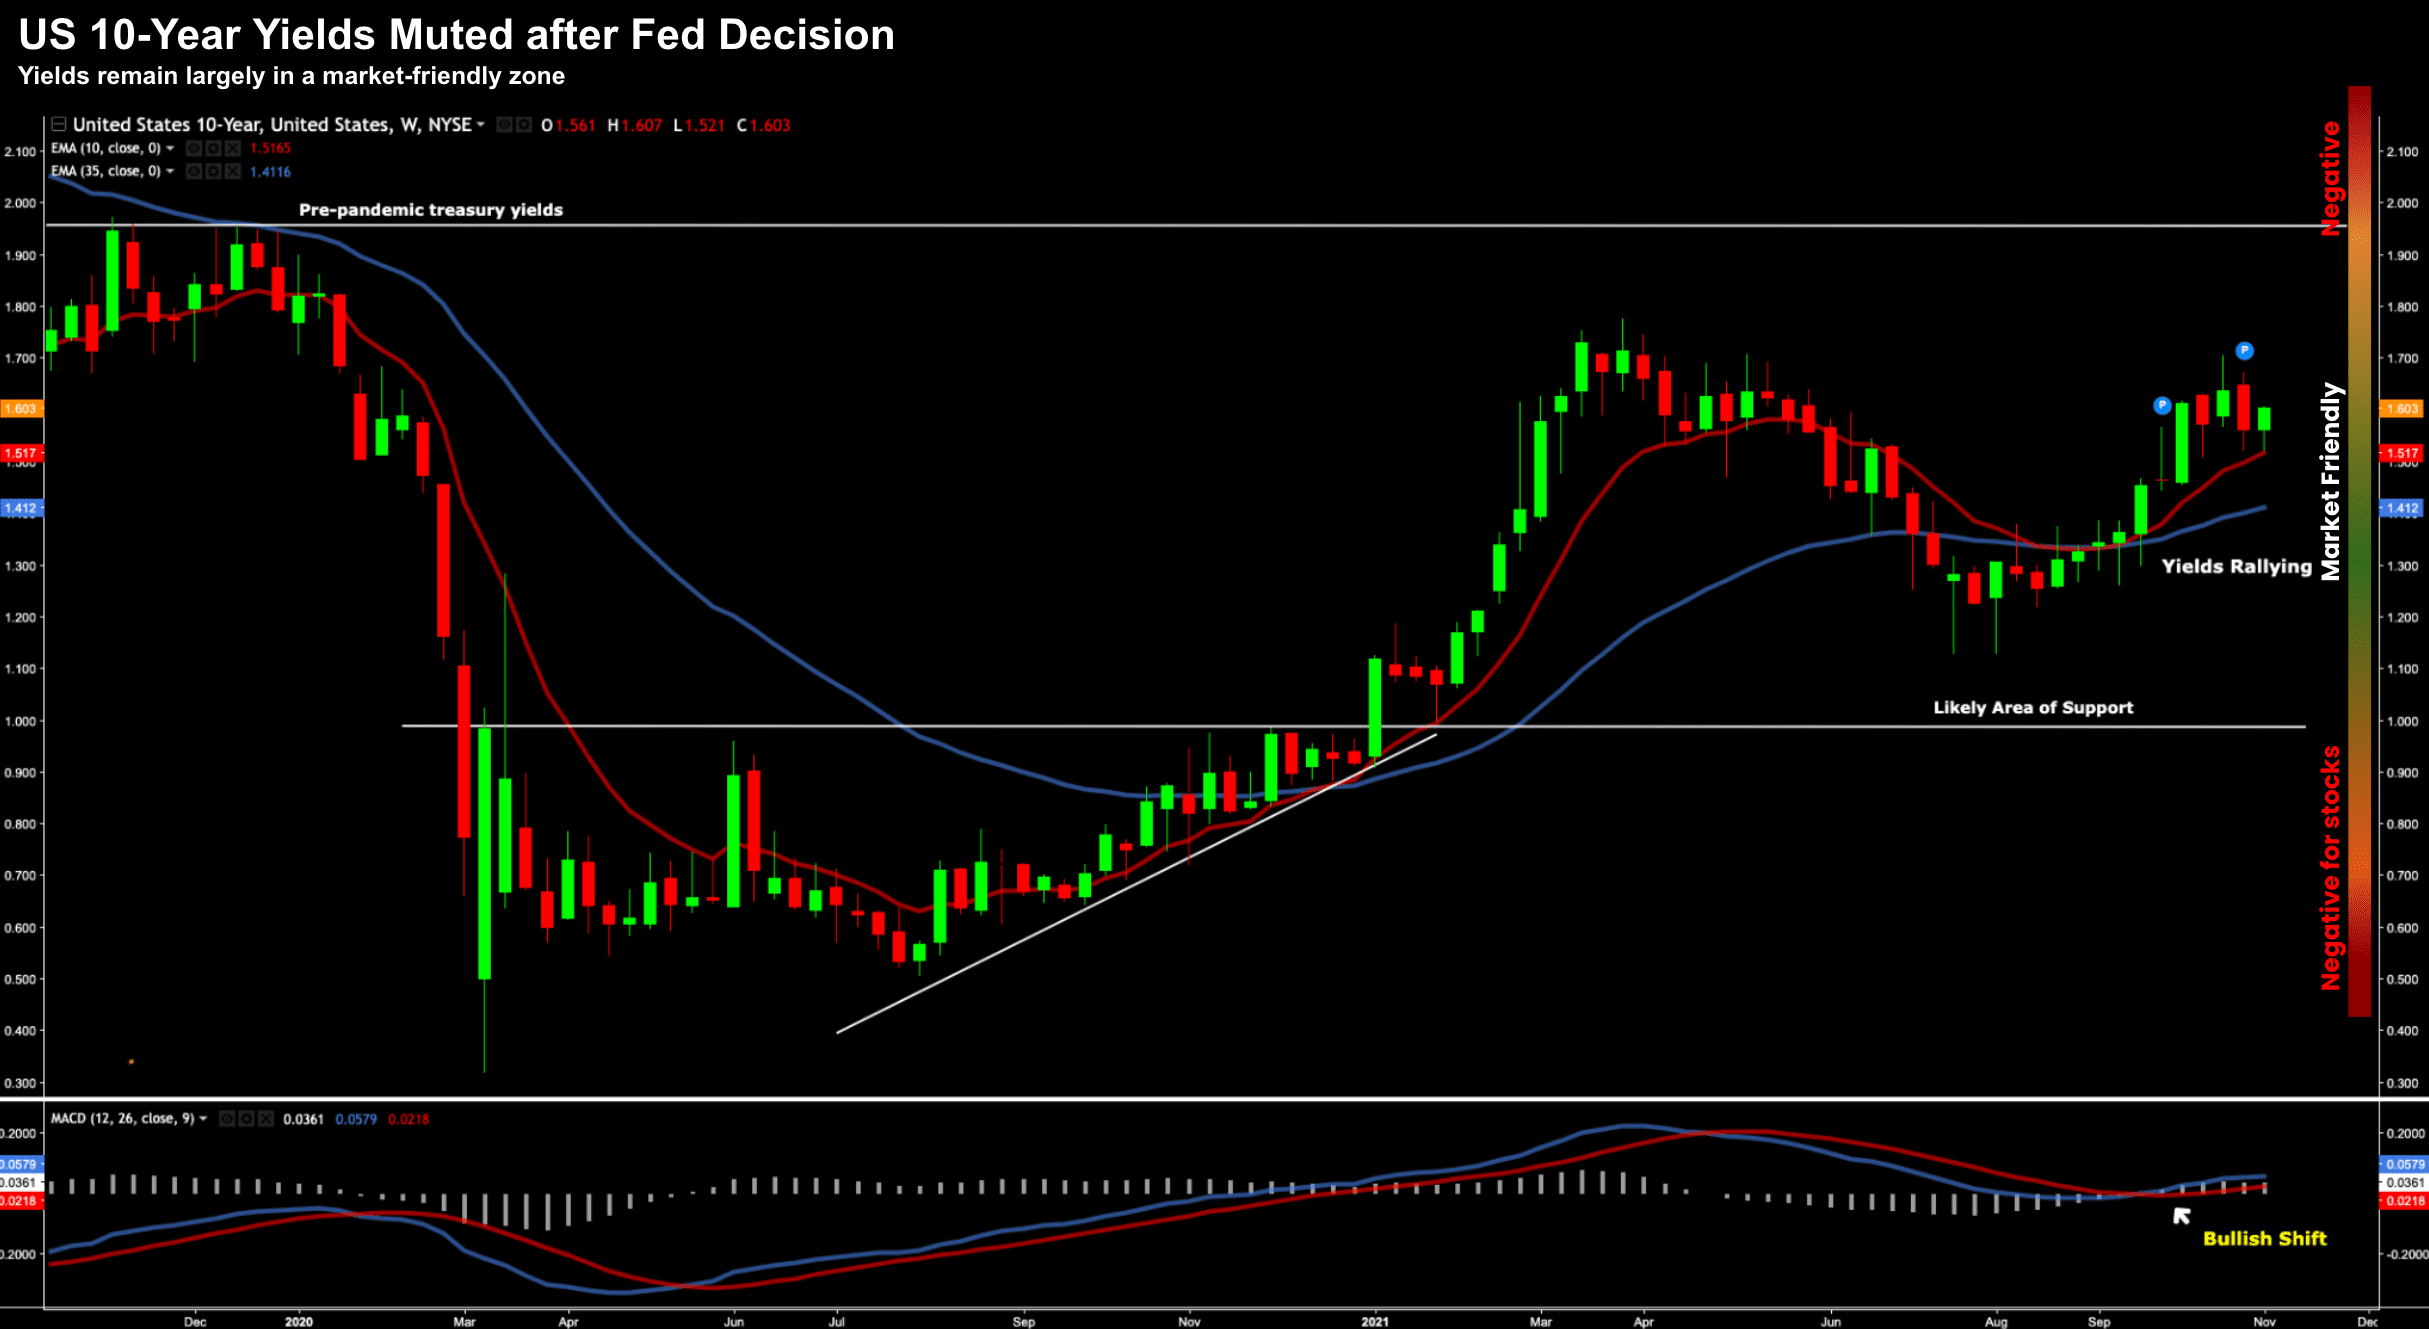This screenshot has height=1329, width=2429.
Task: Delete the MACD indicator with X icon
Action: pyautogui.click(x=266, y=1119)
